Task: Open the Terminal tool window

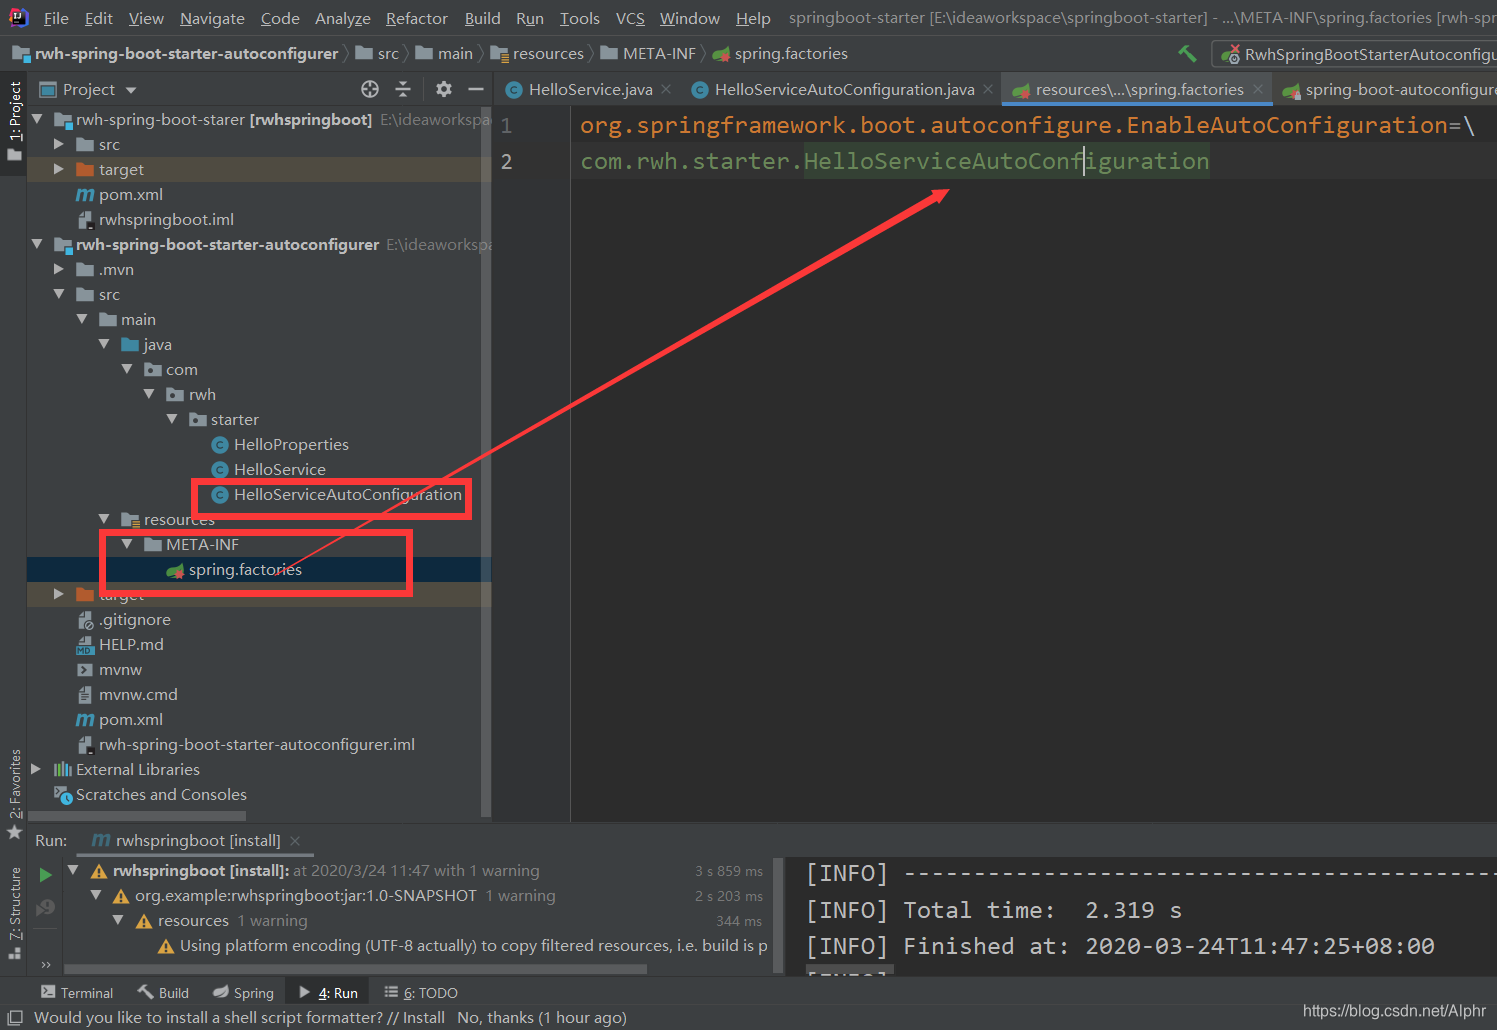Action: 77,992
